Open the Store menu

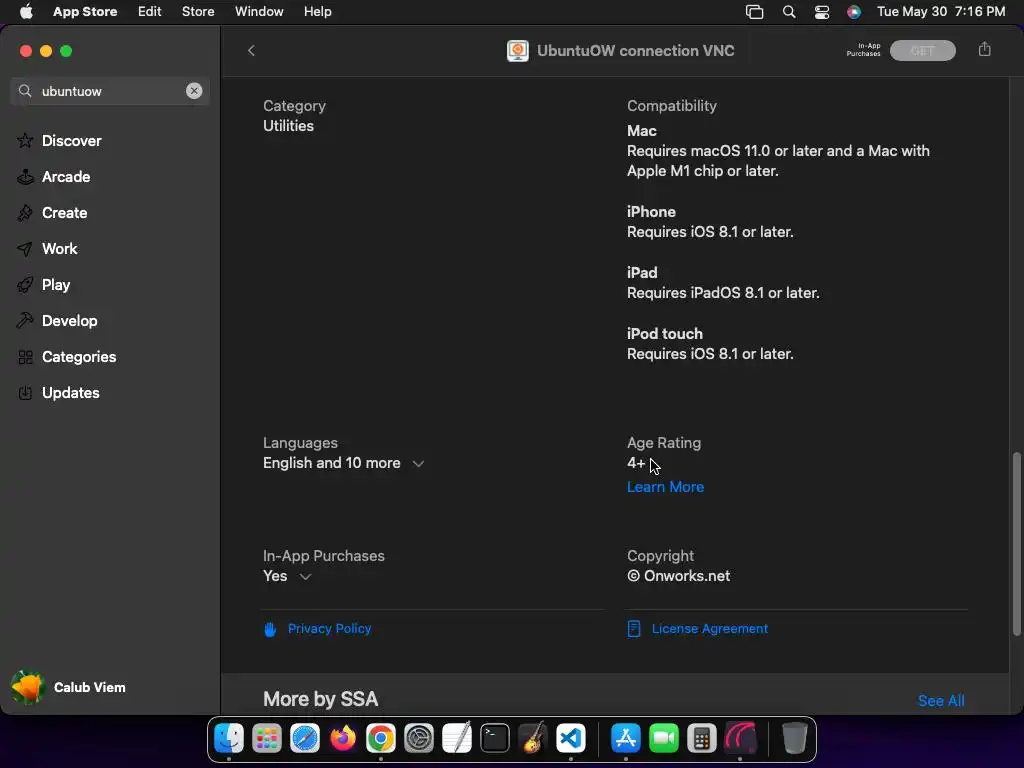198,12
